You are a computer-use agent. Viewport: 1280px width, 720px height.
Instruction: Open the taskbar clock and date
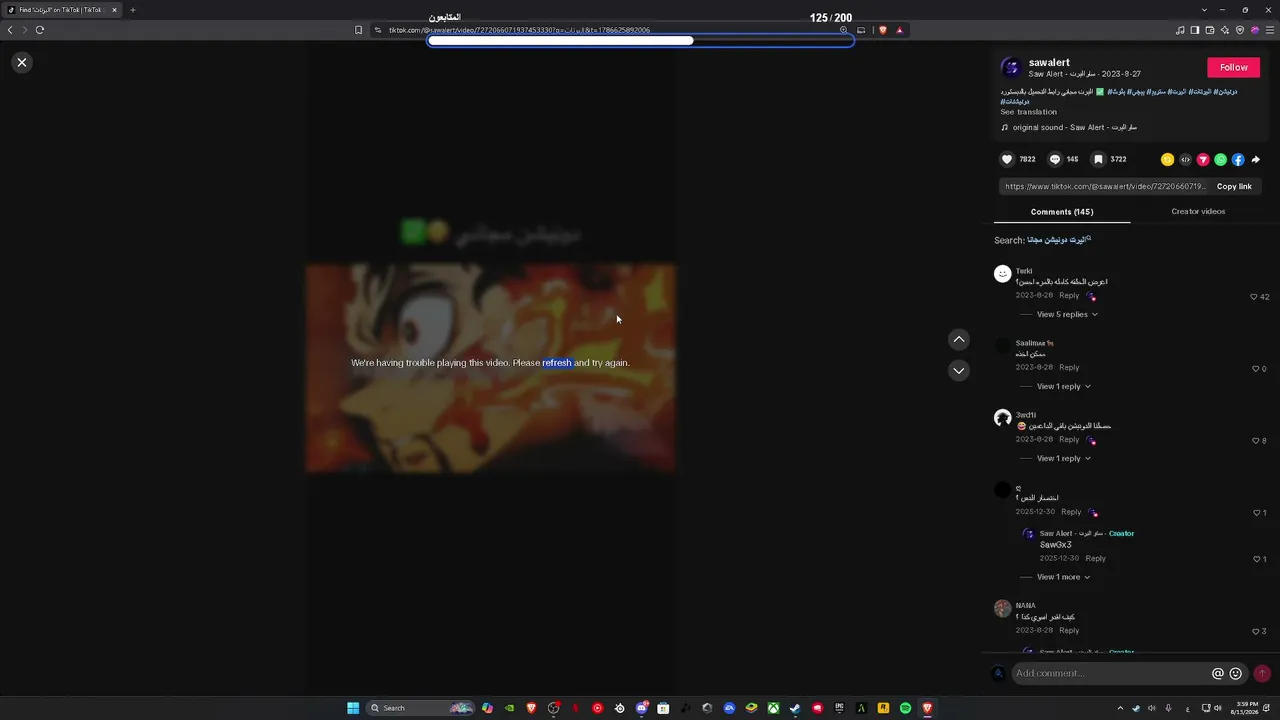pyautogui.click(x=1246, y=708)
